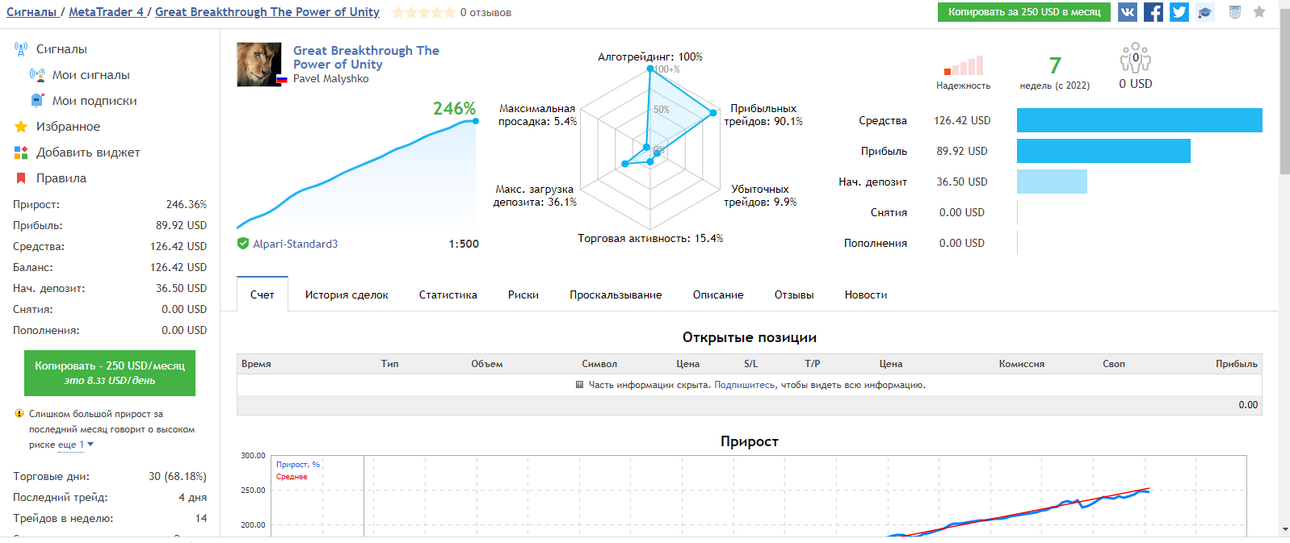The image size is (1290, 543).
Task: Click the Подпишитесь link
Action: tap(745, 384)
